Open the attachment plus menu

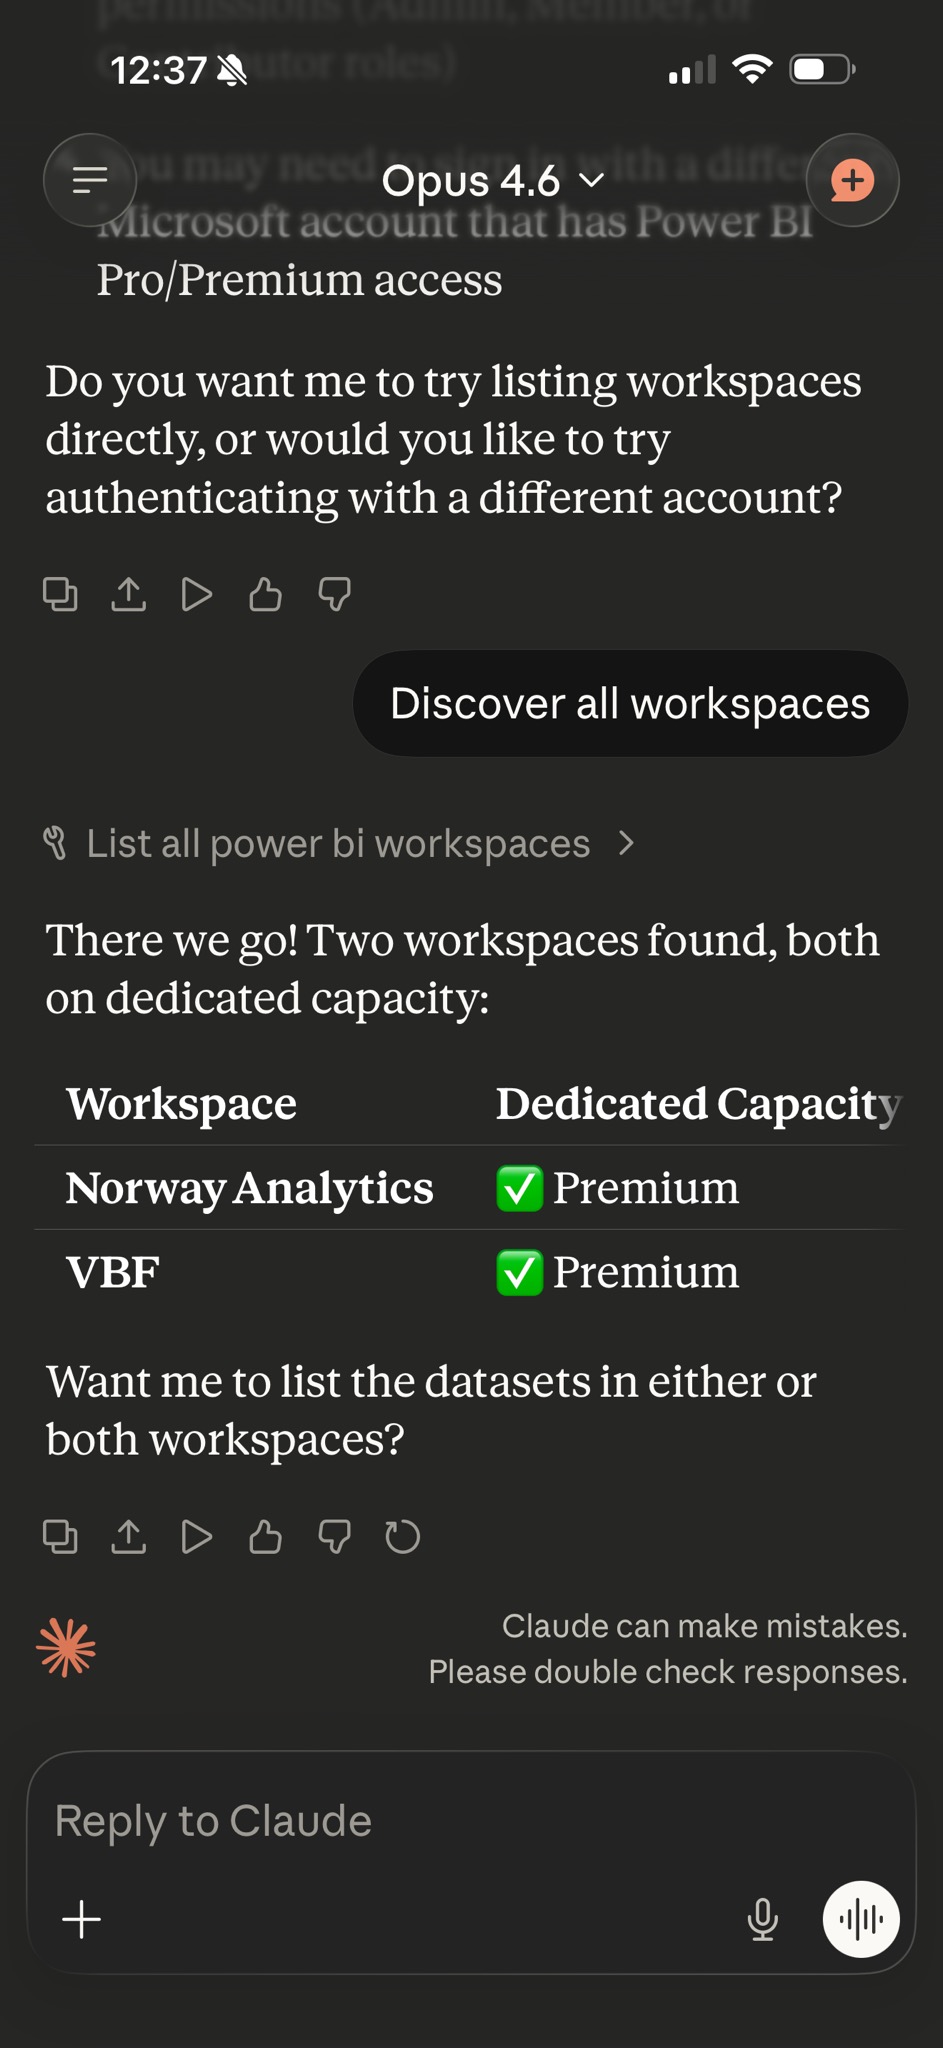coord(82,1919)
